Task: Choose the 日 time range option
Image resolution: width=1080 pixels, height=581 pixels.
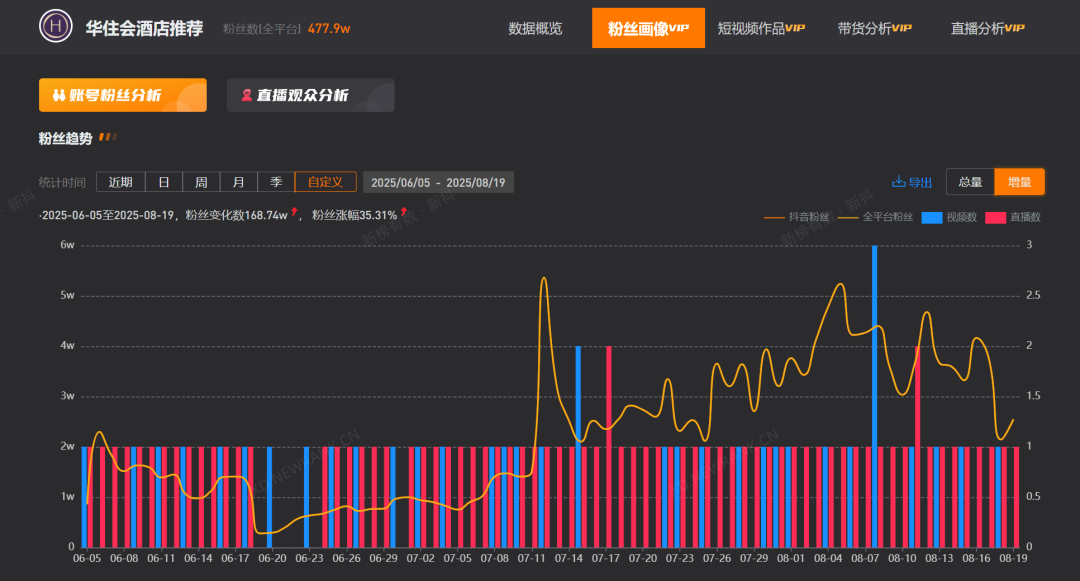Action: click(x=164, y=182)
